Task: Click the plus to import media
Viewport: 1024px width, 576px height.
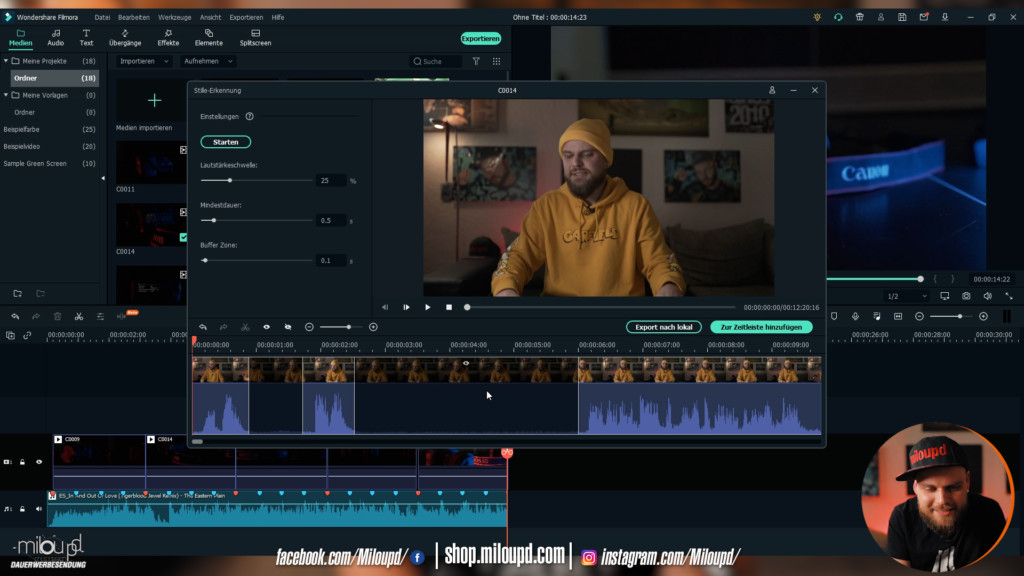Action: [x=154, y=100]
